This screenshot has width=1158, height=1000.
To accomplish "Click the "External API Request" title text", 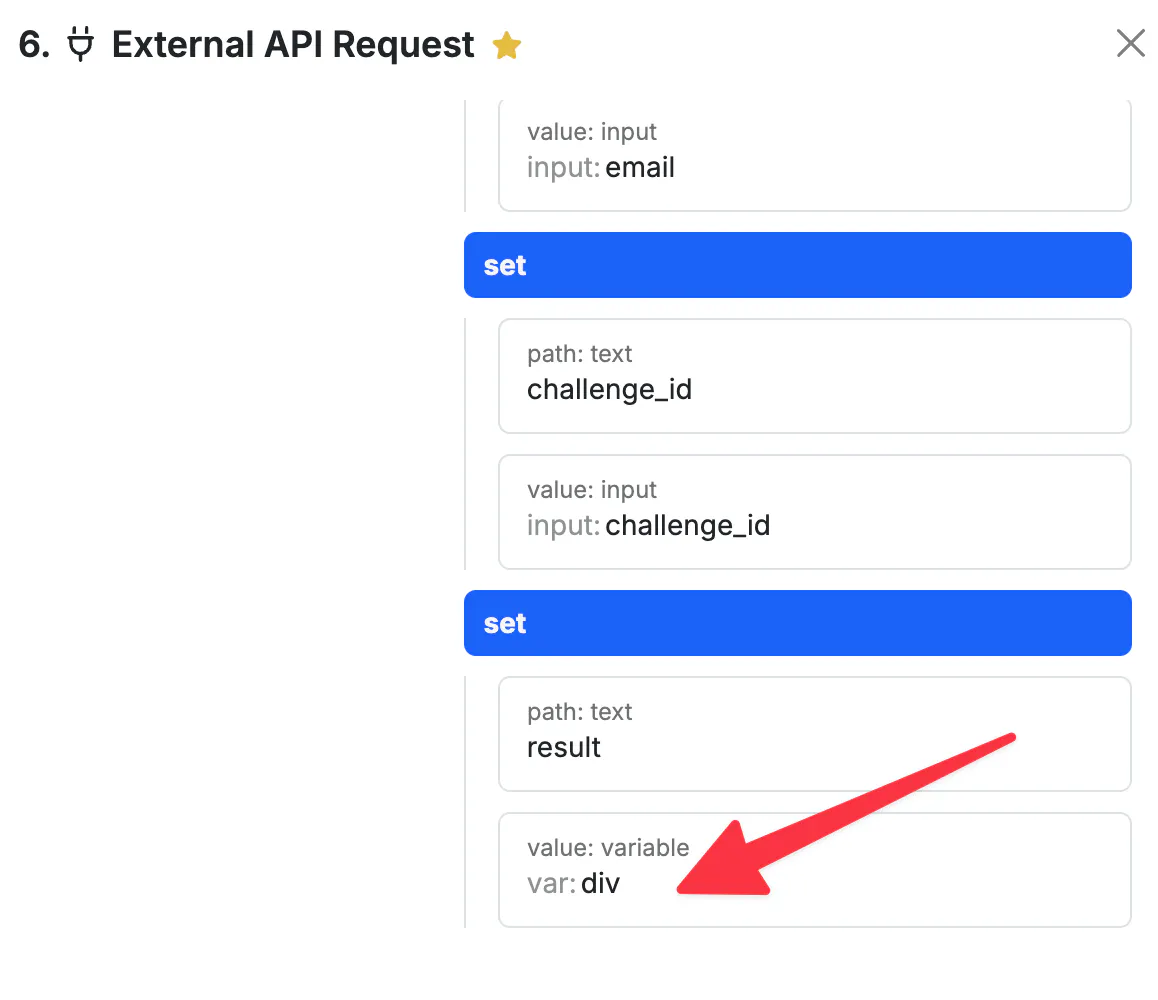I will tap(293, 45).
